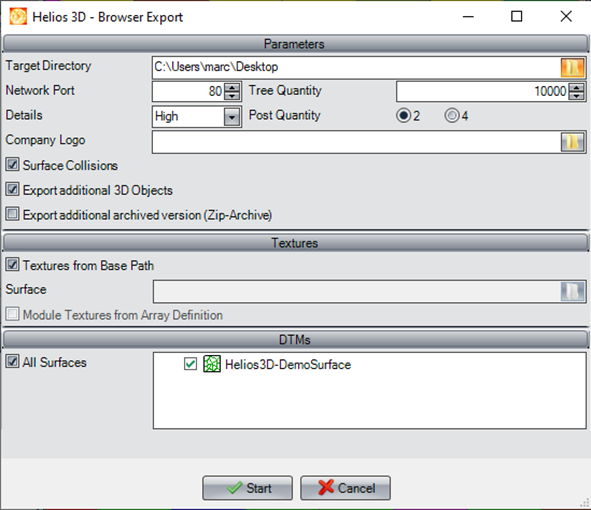Cancel the browser export dialog
The image size is (591, 510).
point(345,488)
